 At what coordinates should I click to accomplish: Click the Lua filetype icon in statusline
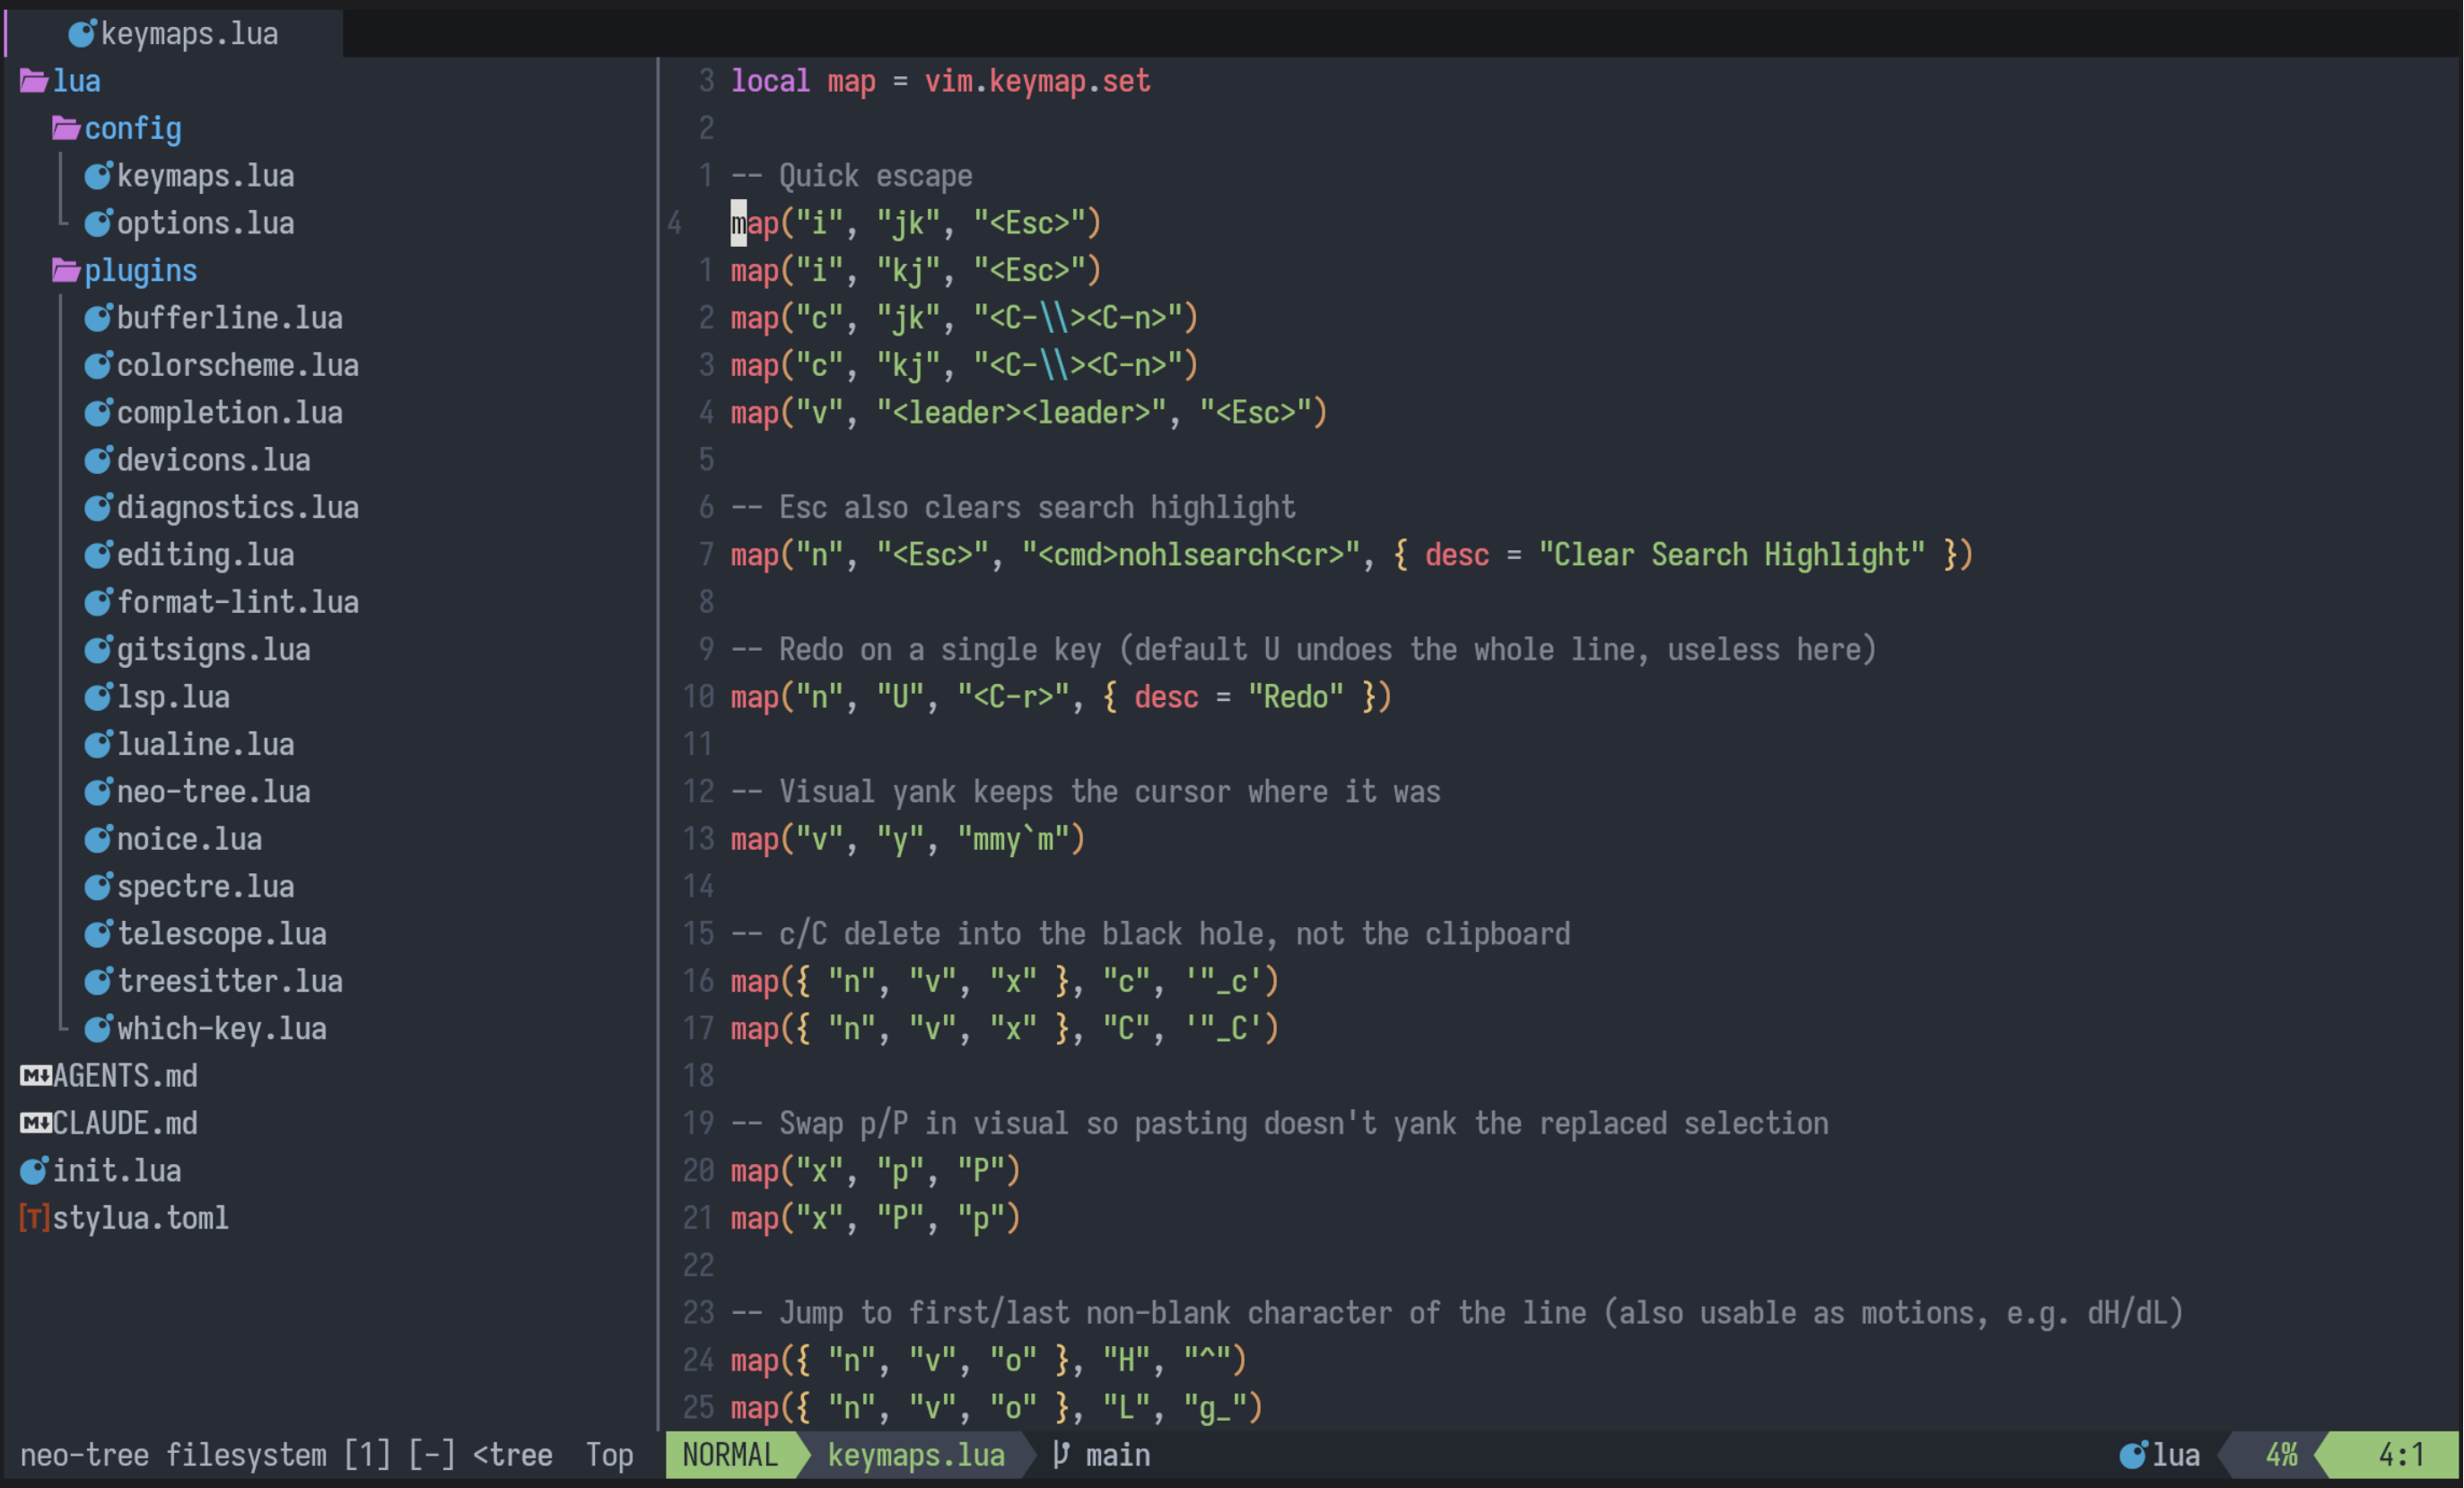tap(2133, 1455)
